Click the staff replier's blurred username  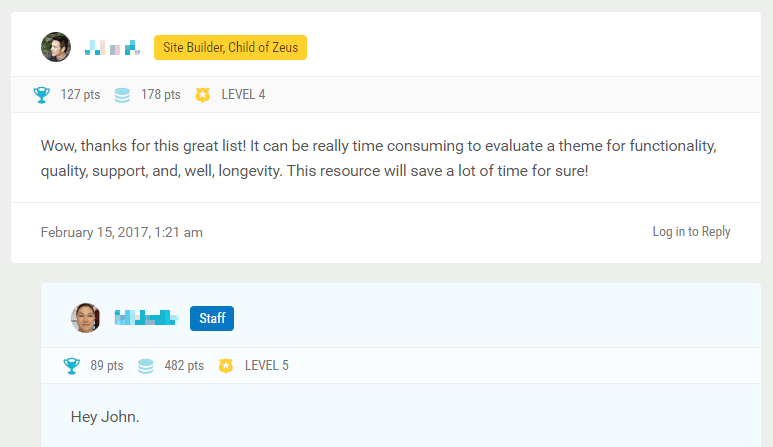point(146,318)
